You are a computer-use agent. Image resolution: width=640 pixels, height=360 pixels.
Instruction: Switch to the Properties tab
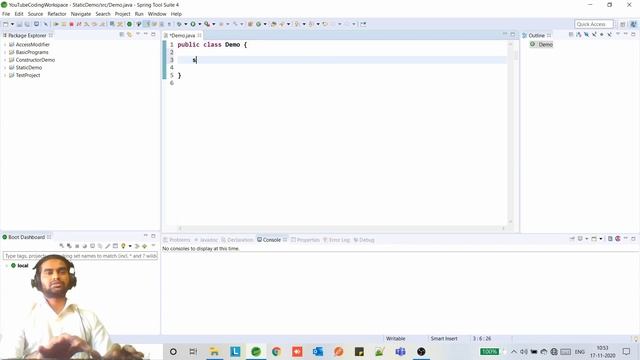tap(305, 240)
